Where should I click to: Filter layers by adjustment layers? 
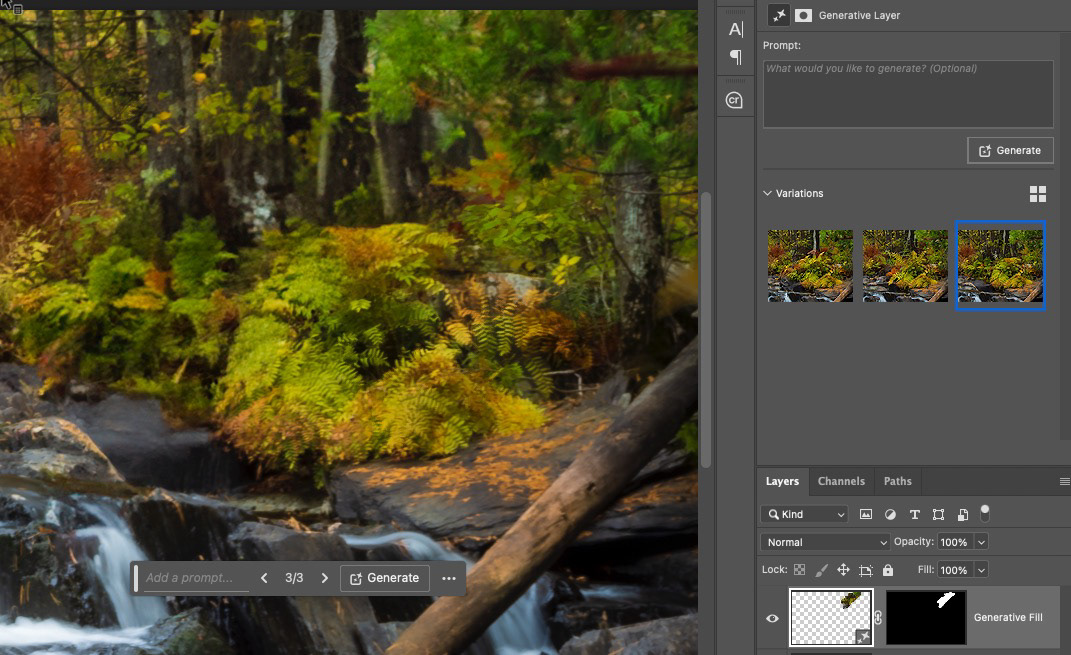pos(890,514)
